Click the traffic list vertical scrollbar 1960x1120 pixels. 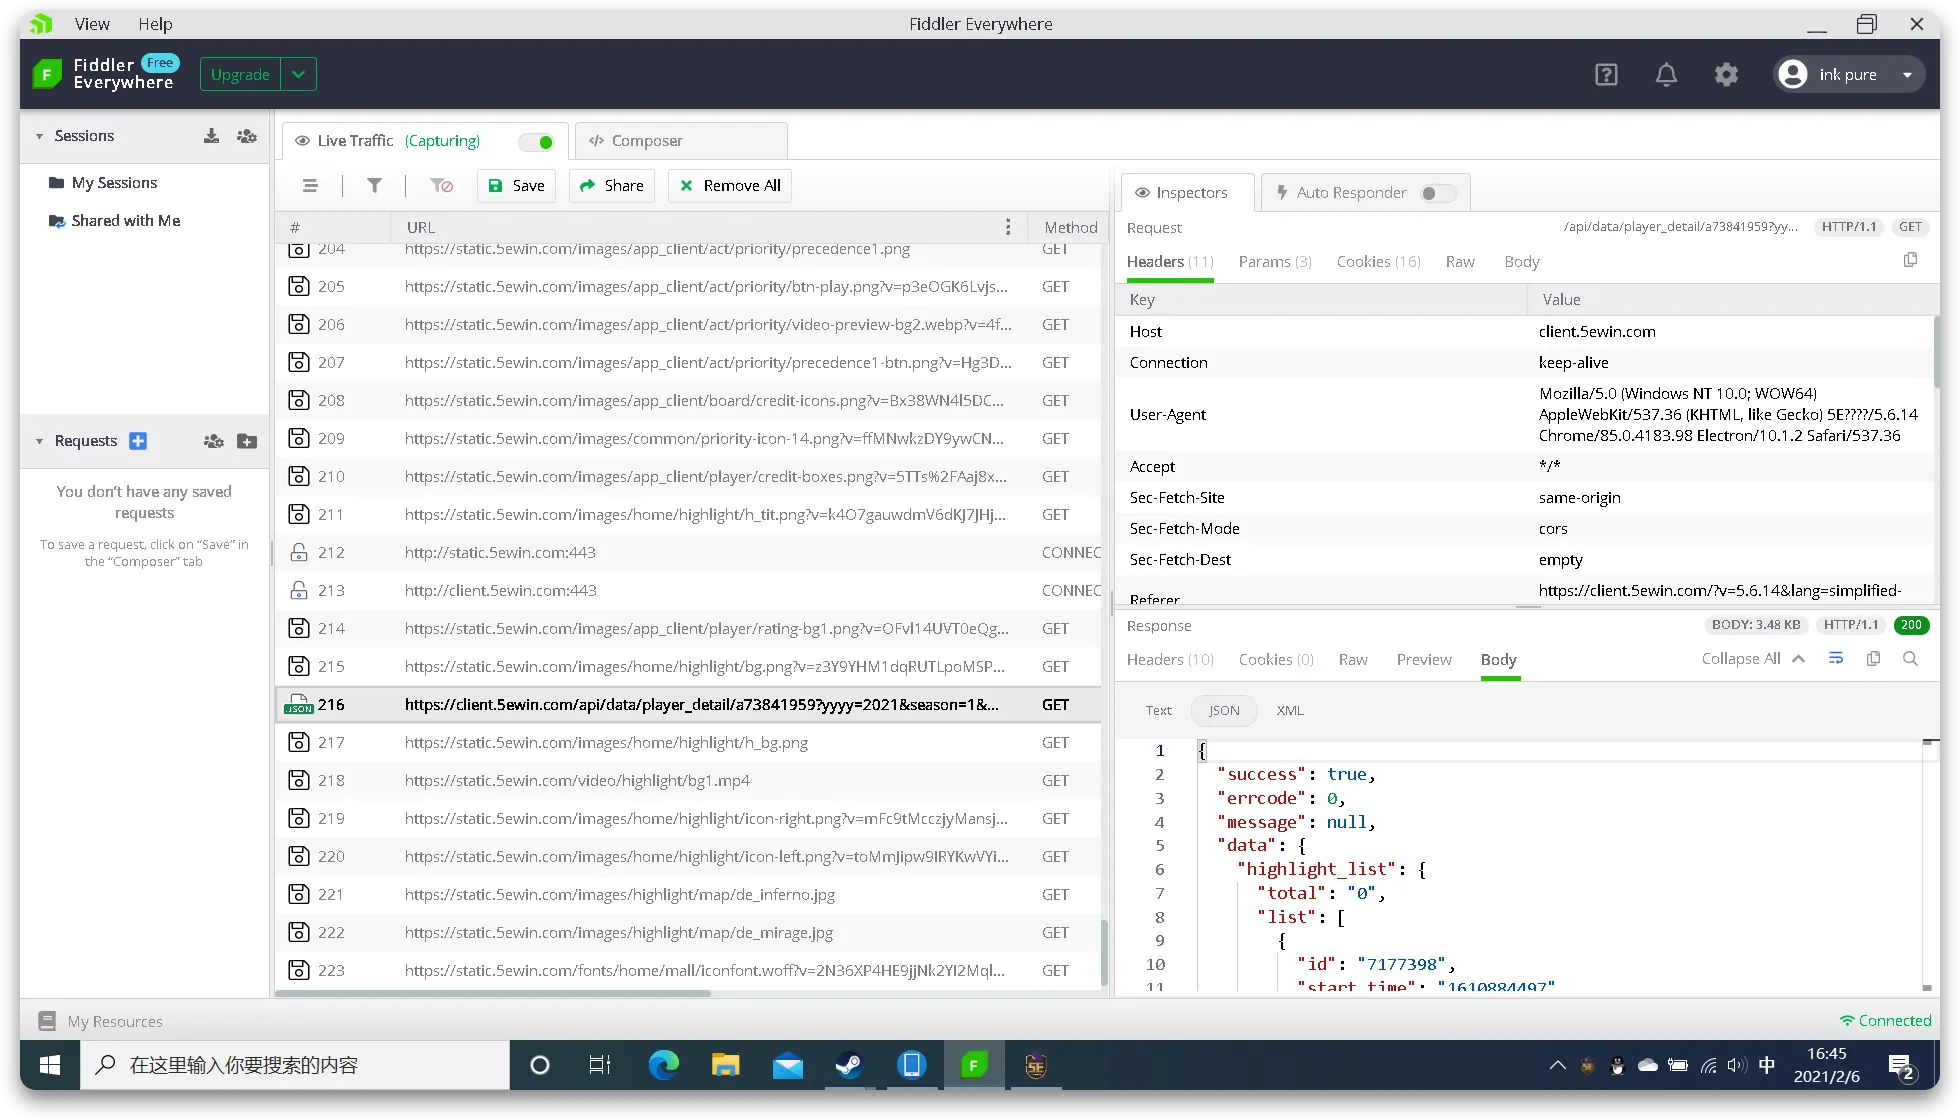[x=1104, y=953]
